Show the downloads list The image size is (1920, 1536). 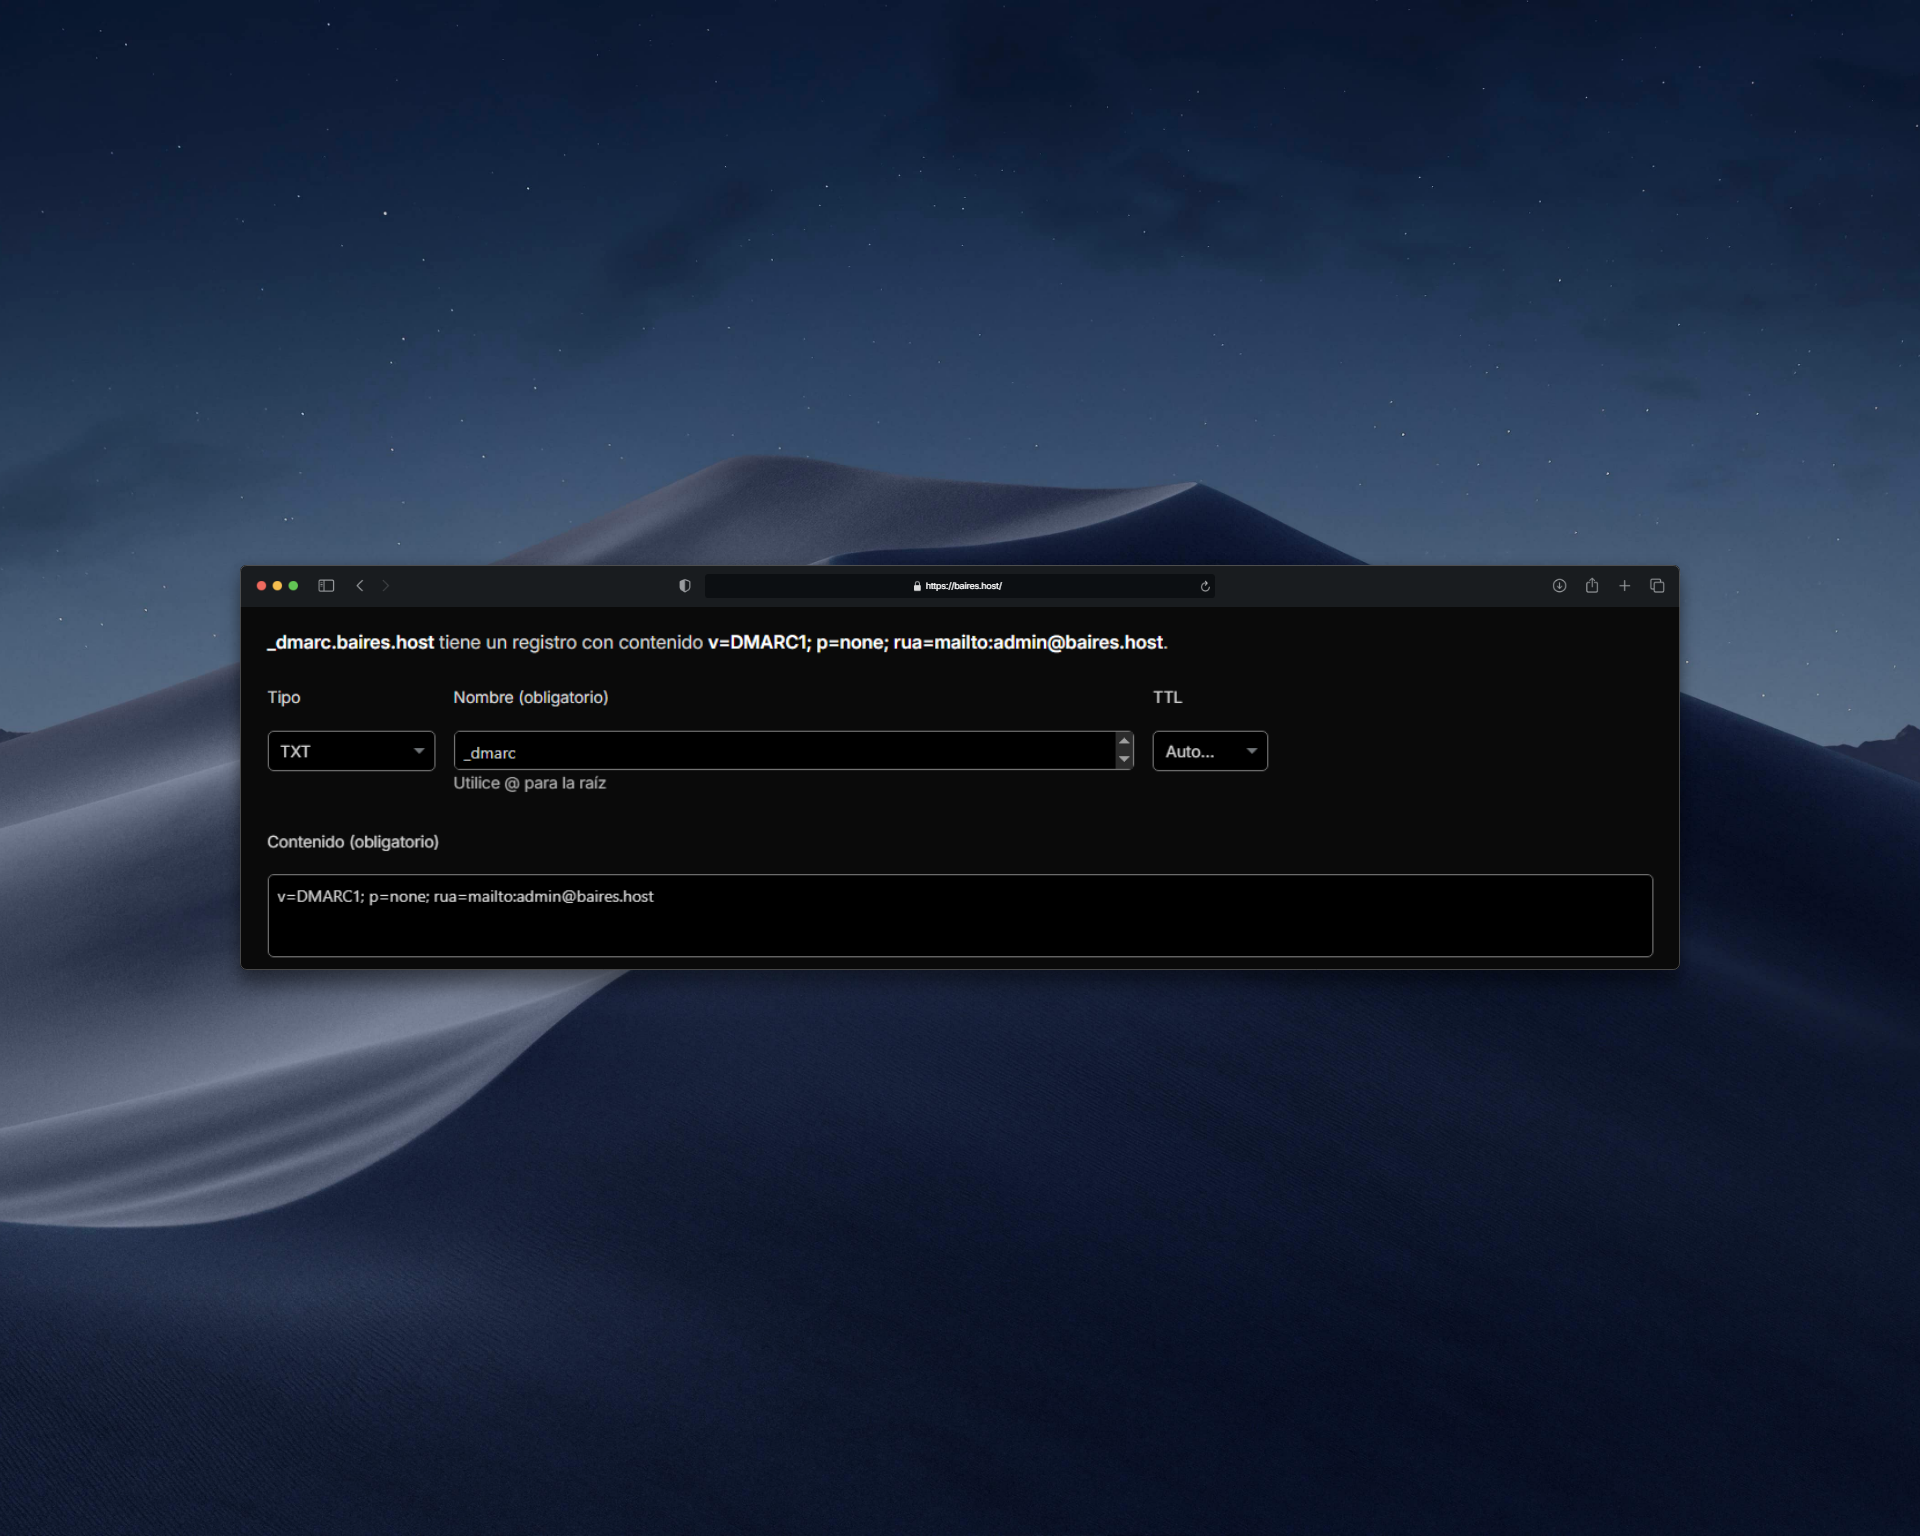coord(1559,586)
